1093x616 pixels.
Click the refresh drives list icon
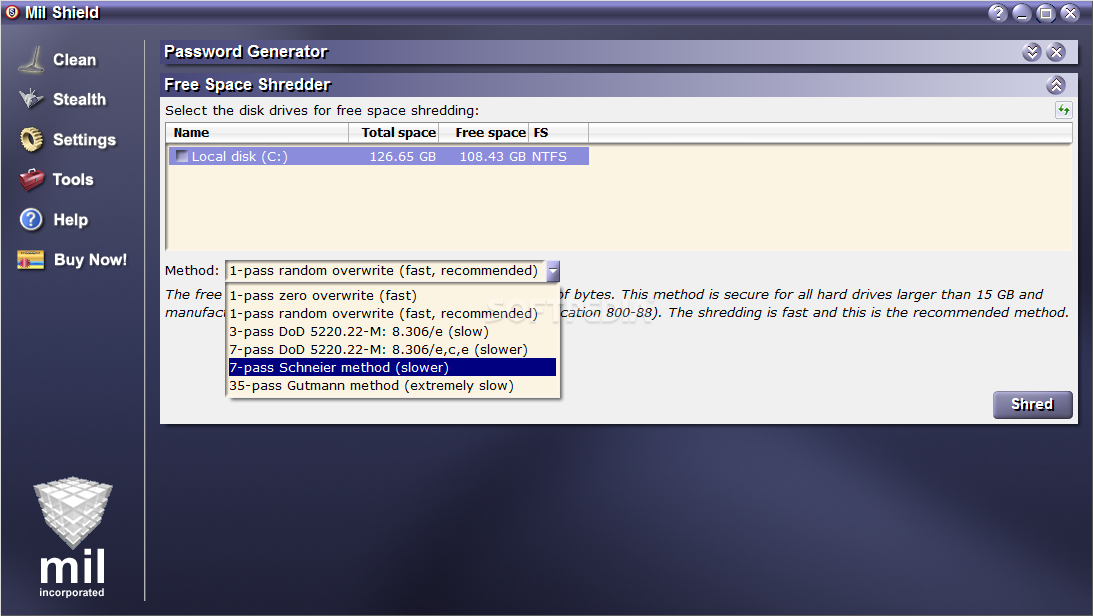coord(1063,110)
